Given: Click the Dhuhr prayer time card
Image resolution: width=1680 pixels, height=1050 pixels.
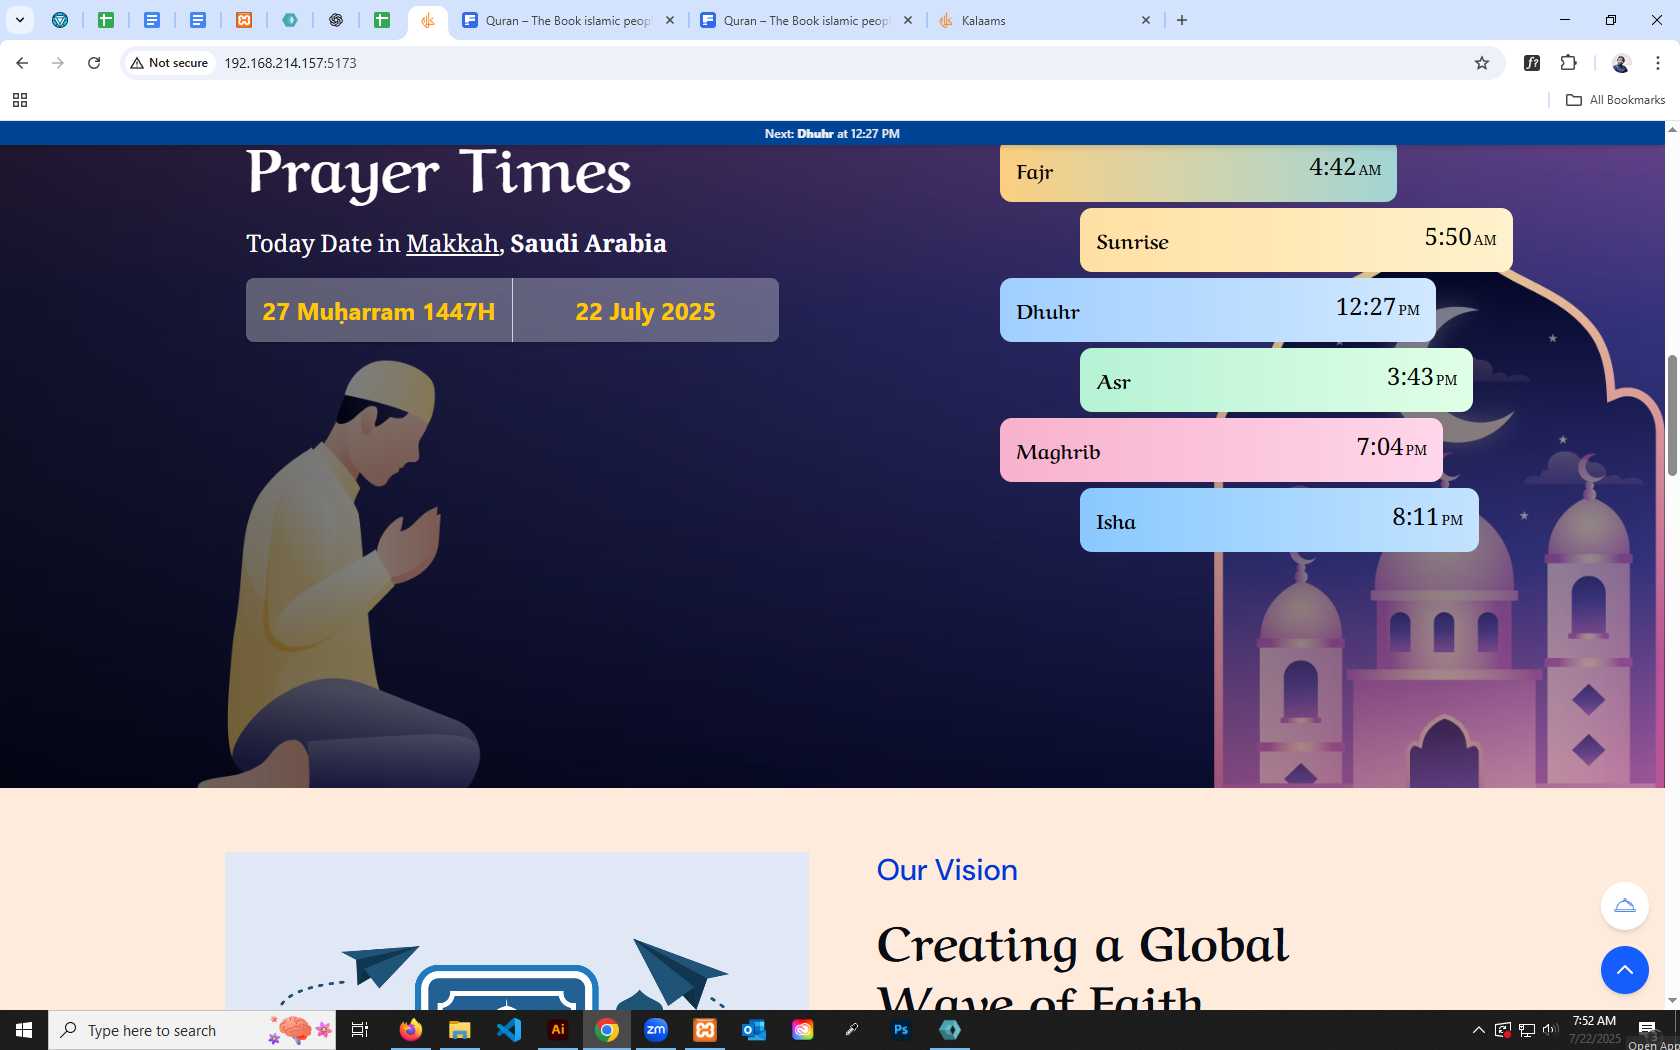Looking at the screenshot, I should [1218, 310].
